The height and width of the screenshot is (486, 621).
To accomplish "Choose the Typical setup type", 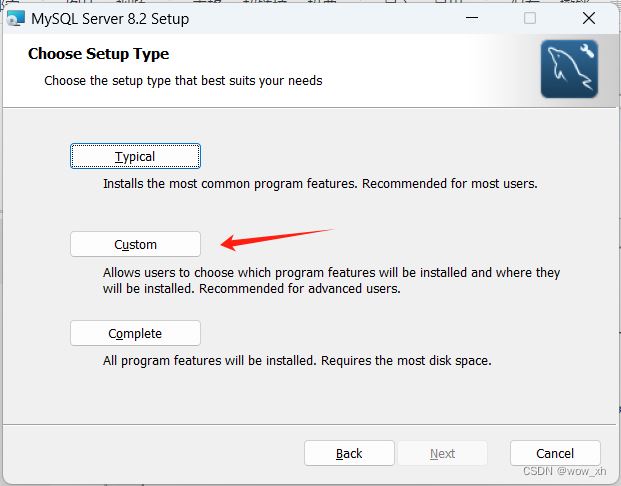I will [135, 156].
